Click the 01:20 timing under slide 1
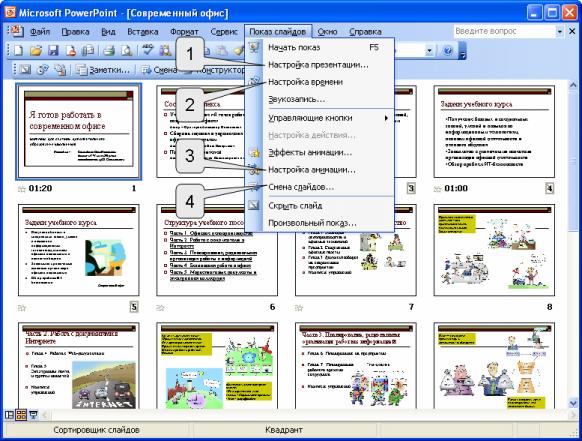 pos(40,189)
